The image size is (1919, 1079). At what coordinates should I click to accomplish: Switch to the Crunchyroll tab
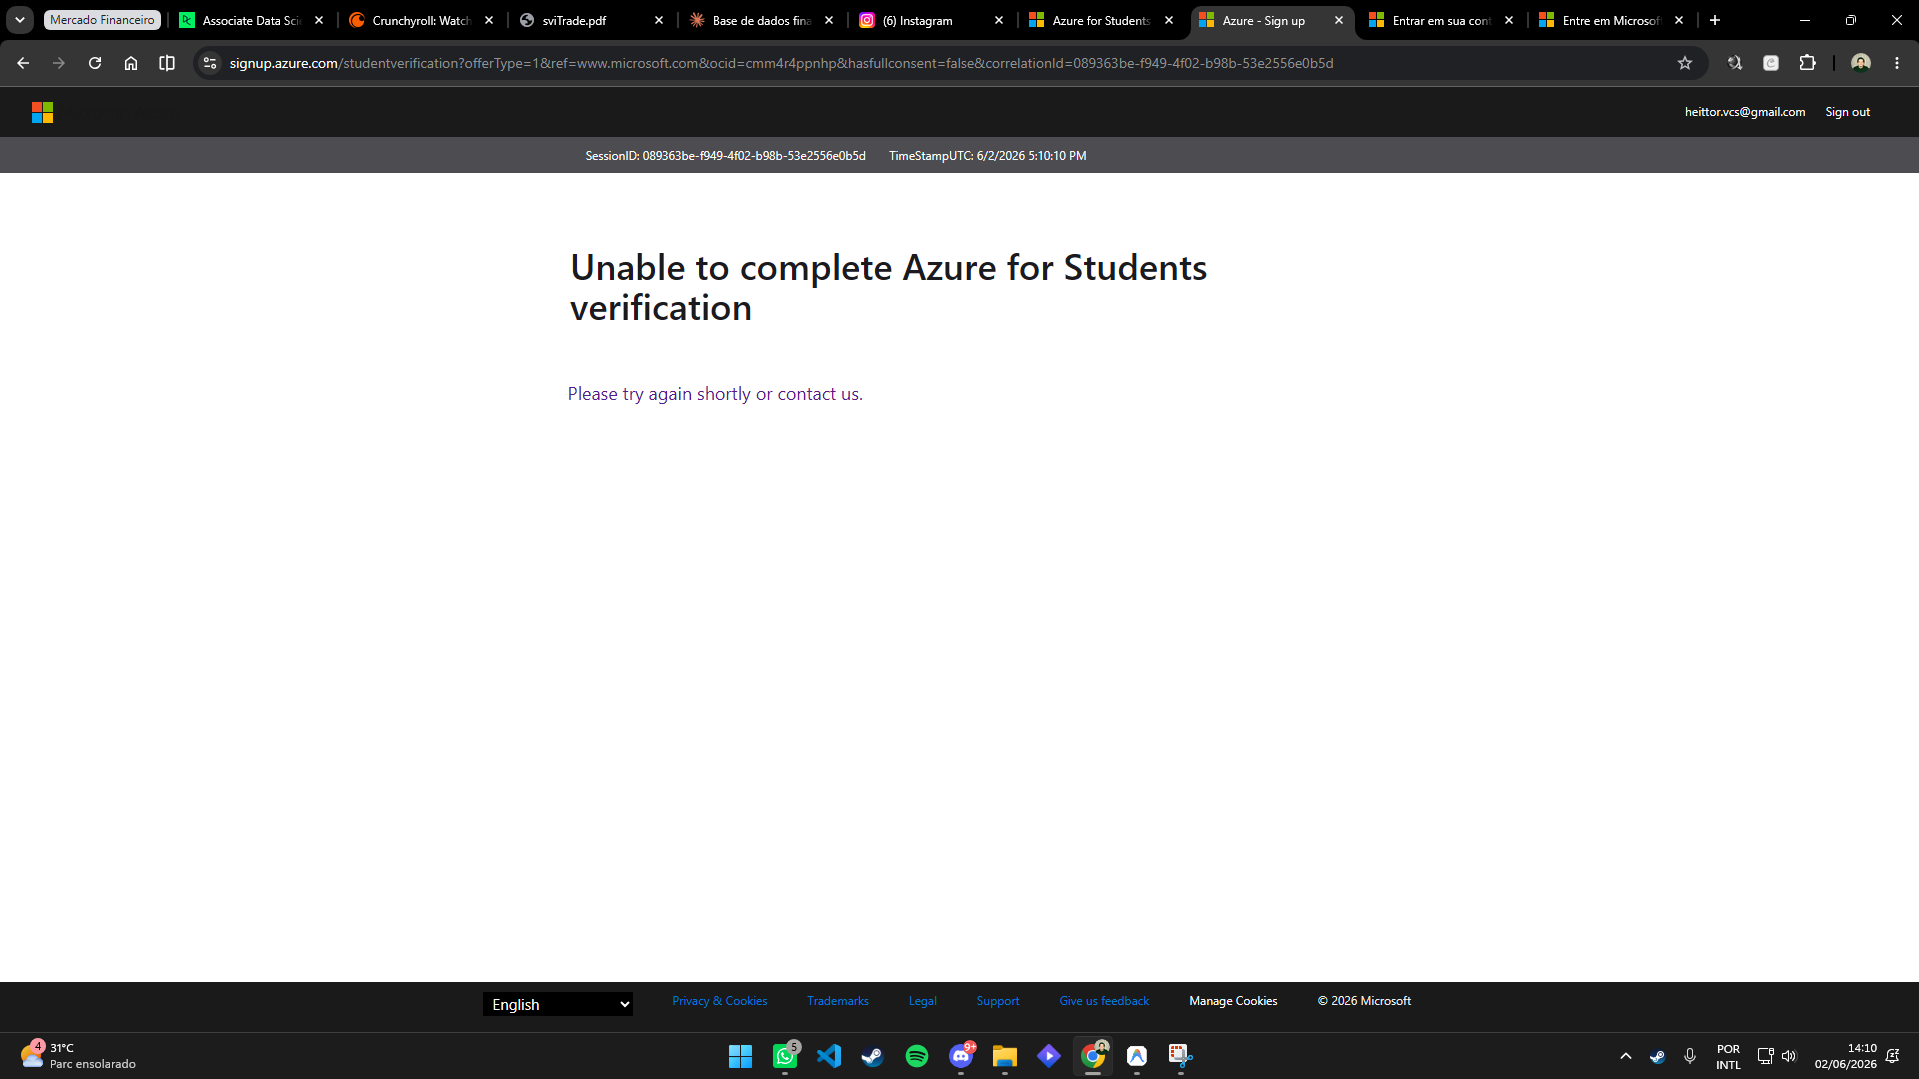[x=420, y=20]
